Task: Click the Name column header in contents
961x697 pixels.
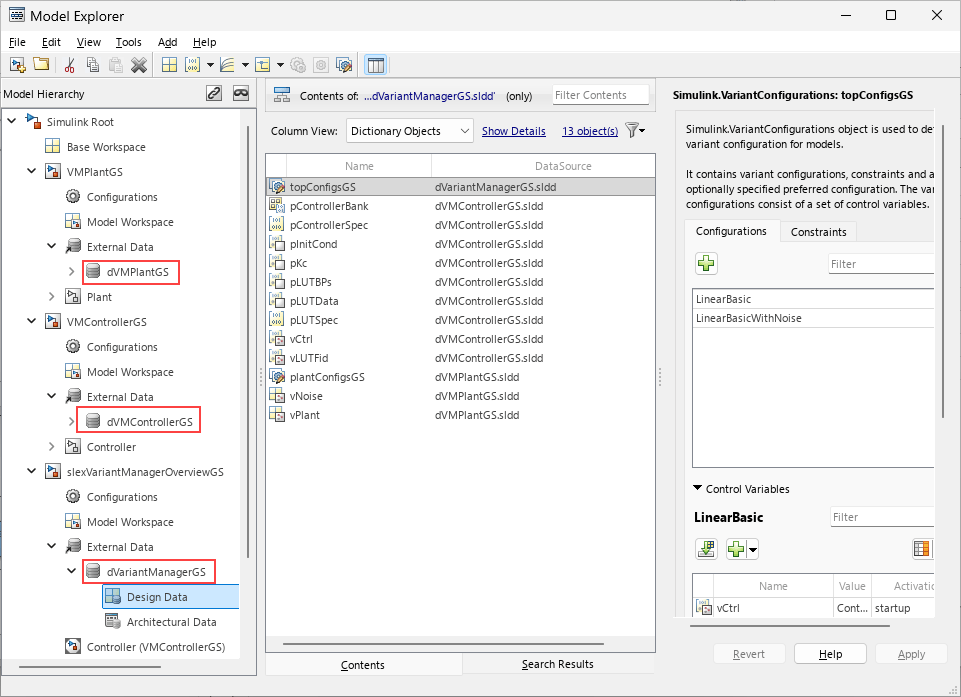Action: (359, 166)
